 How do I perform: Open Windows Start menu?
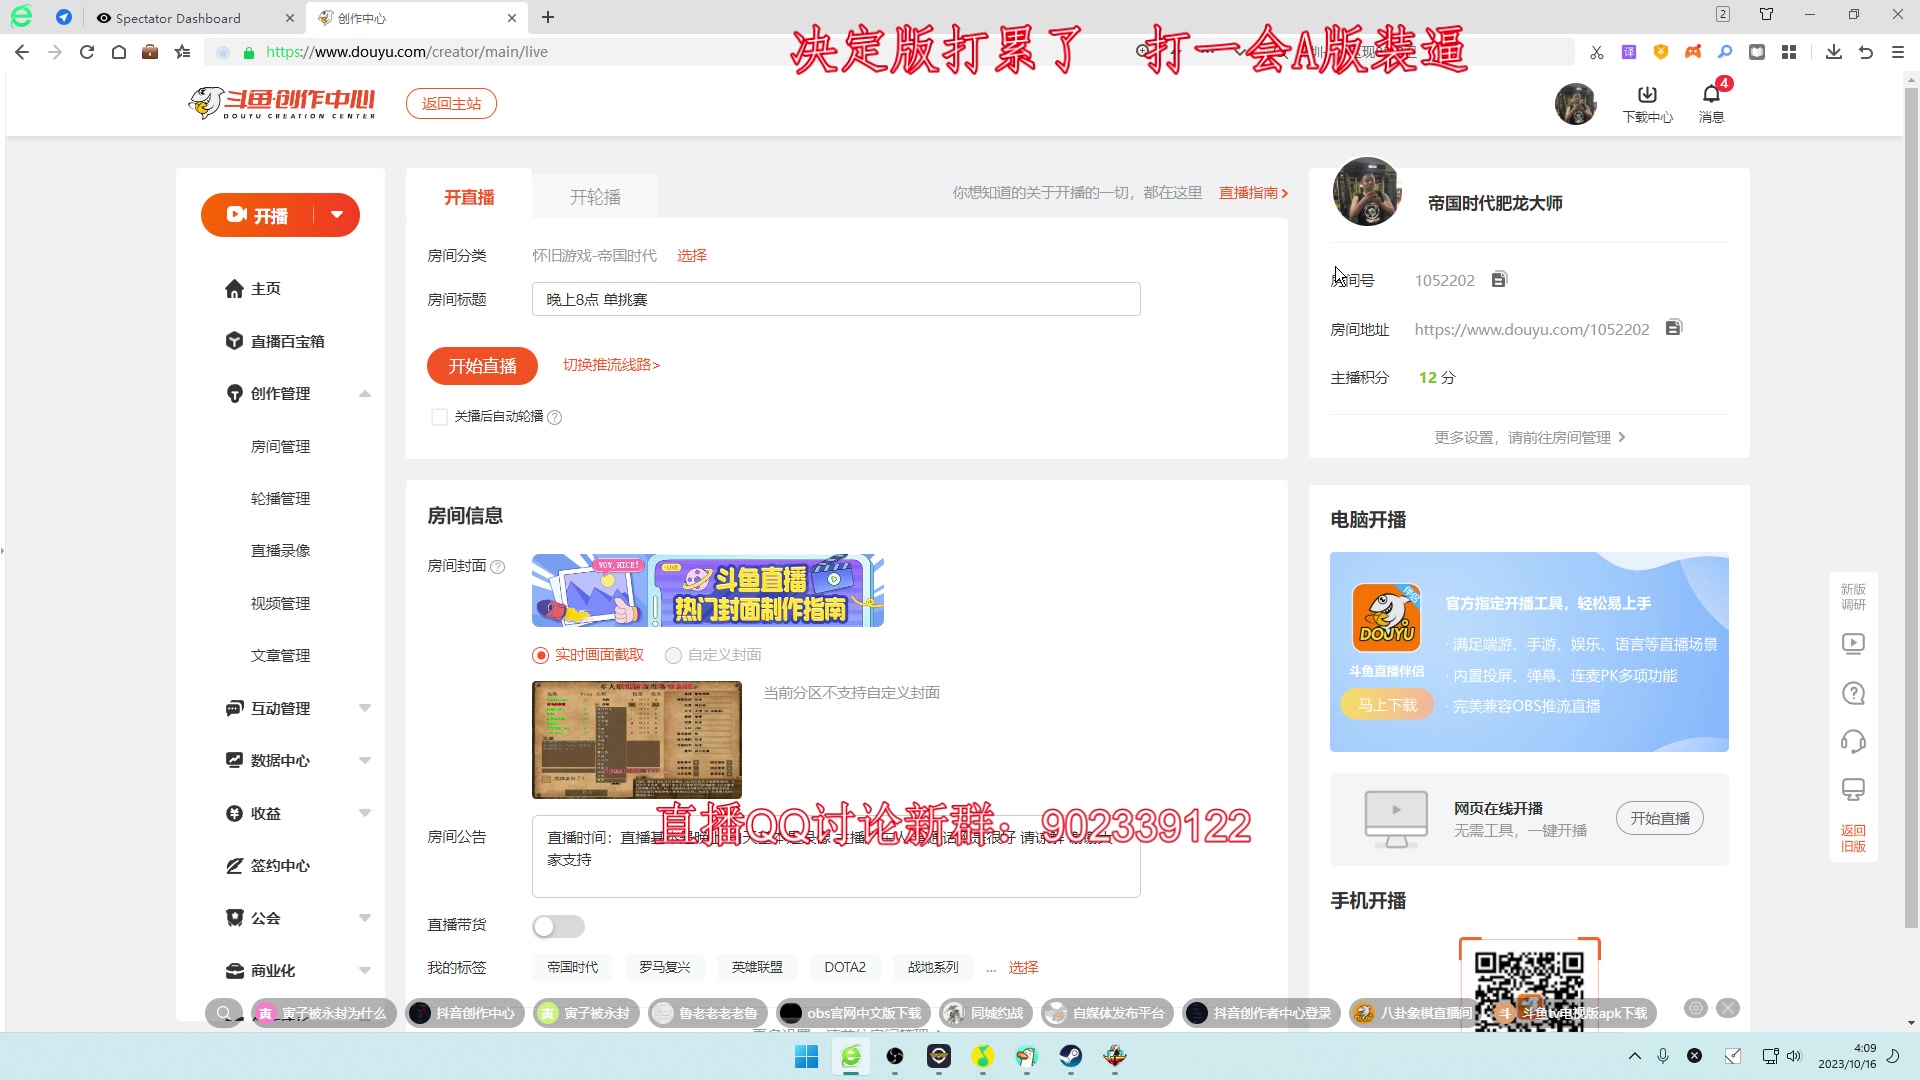tap(806, 1056)
